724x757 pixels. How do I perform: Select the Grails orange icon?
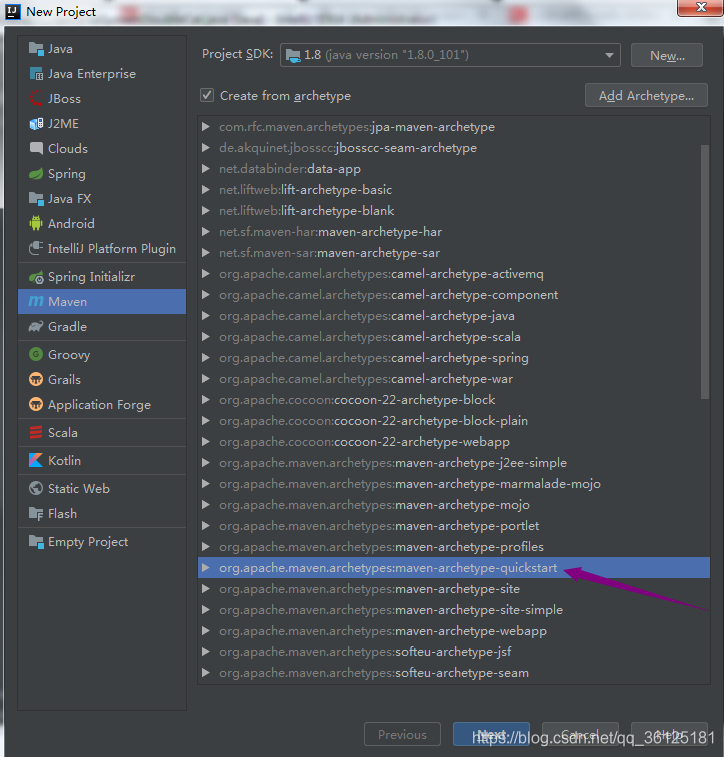(x=36, y=379)
